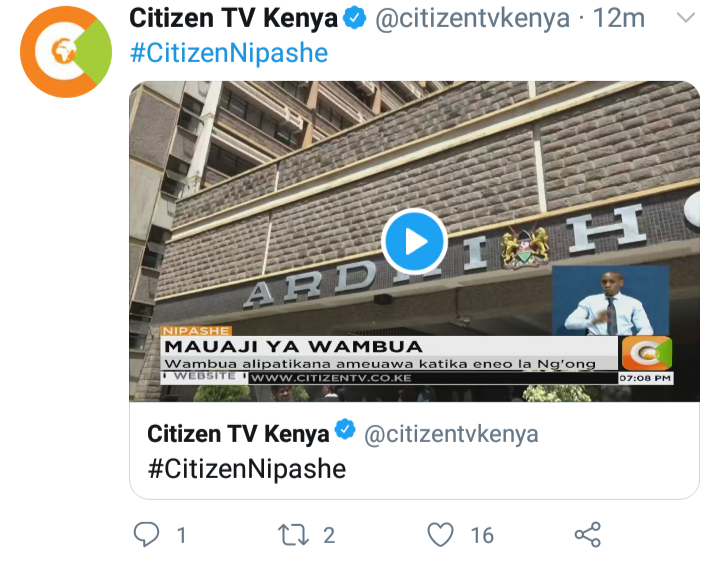720x565 pixels.
Task: Play the Citizen Nipashe video
Action: pos(414,241)
